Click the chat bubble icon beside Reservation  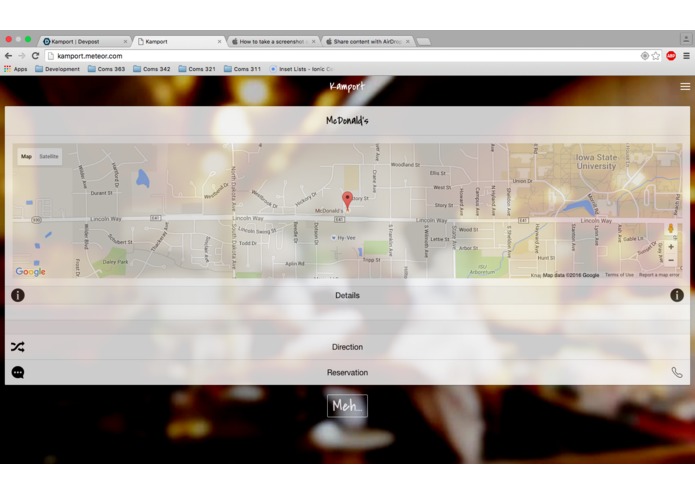(18, 373)
